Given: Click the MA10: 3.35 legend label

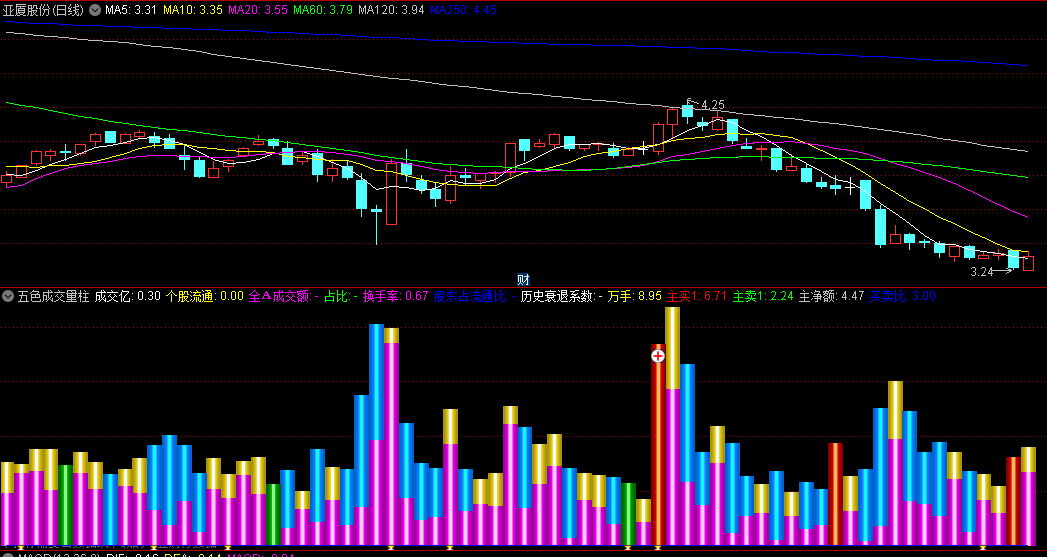Looking at the screenshot, I should point(192,10).
